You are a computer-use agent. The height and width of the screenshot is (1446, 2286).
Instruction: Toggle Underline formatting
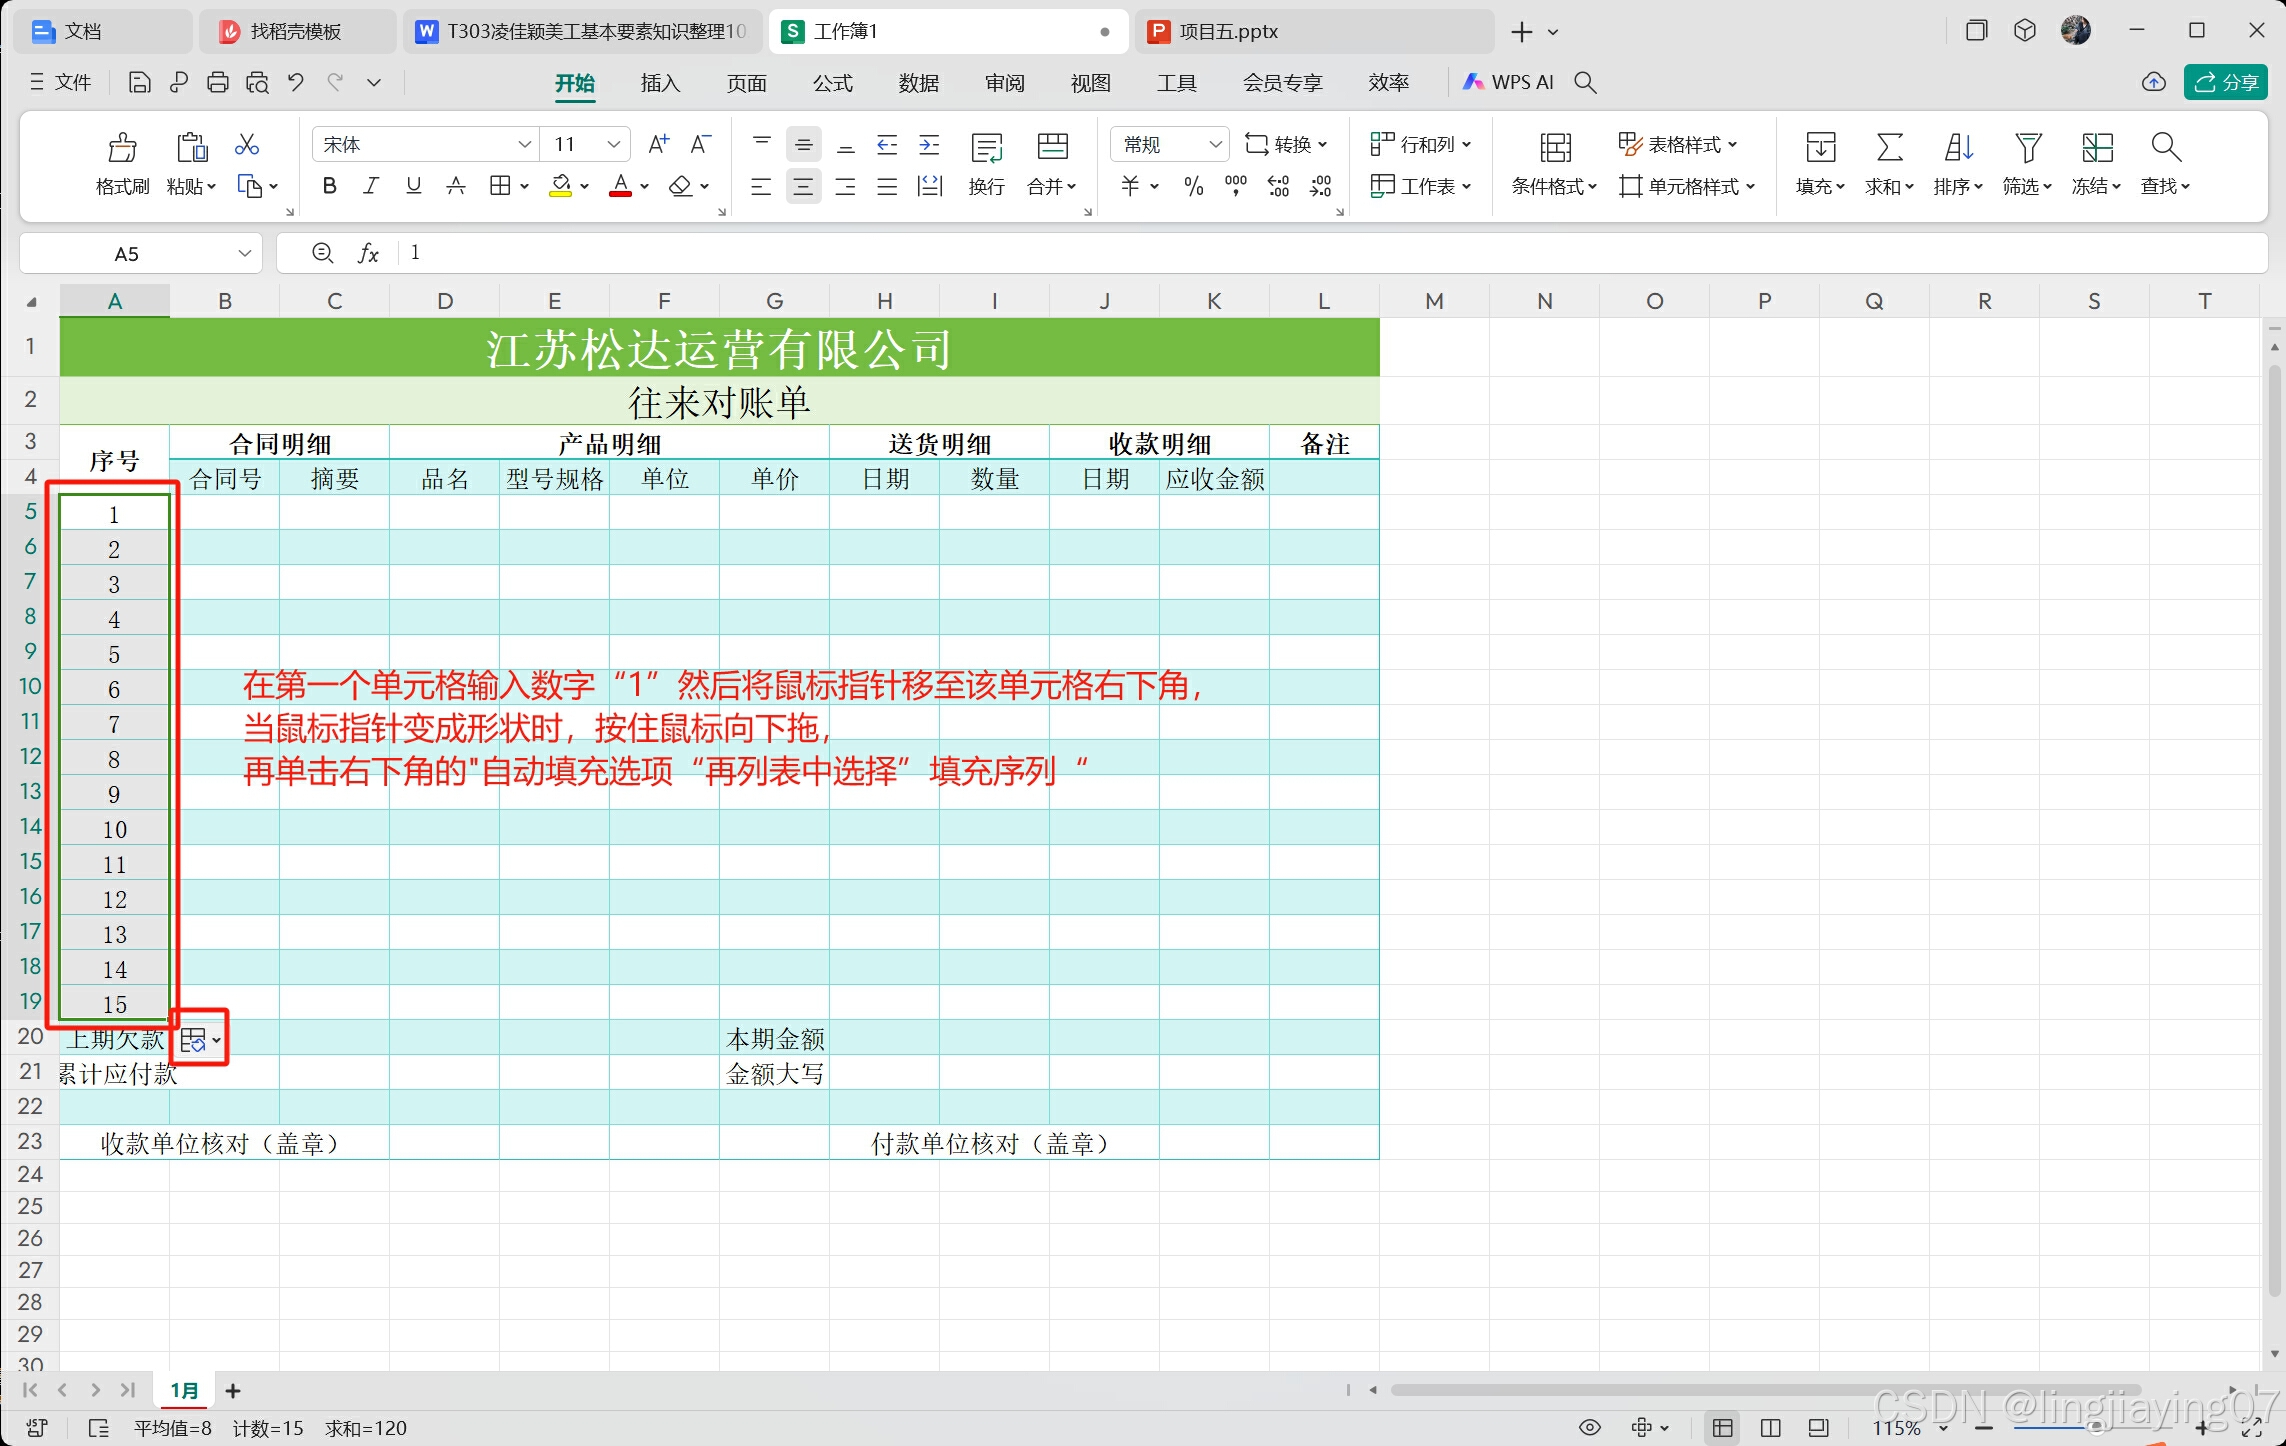click(413, 186)
